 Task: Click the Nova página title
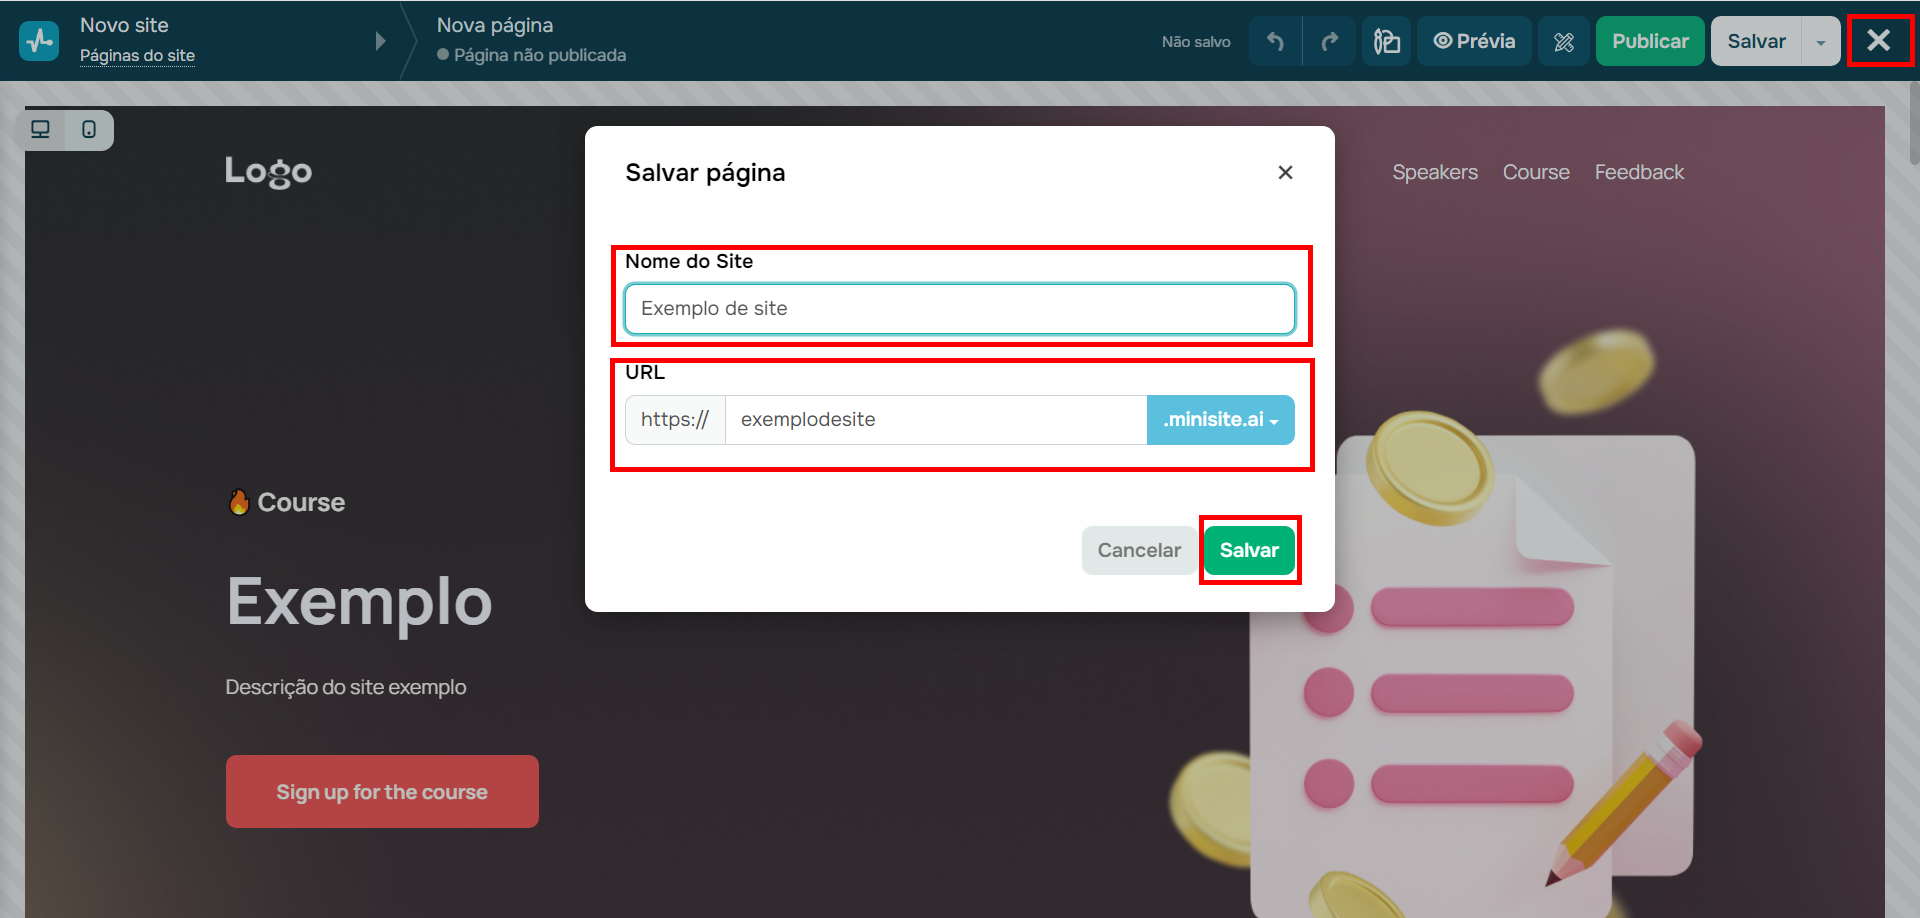pyautogui.click(x=495, y=25)
